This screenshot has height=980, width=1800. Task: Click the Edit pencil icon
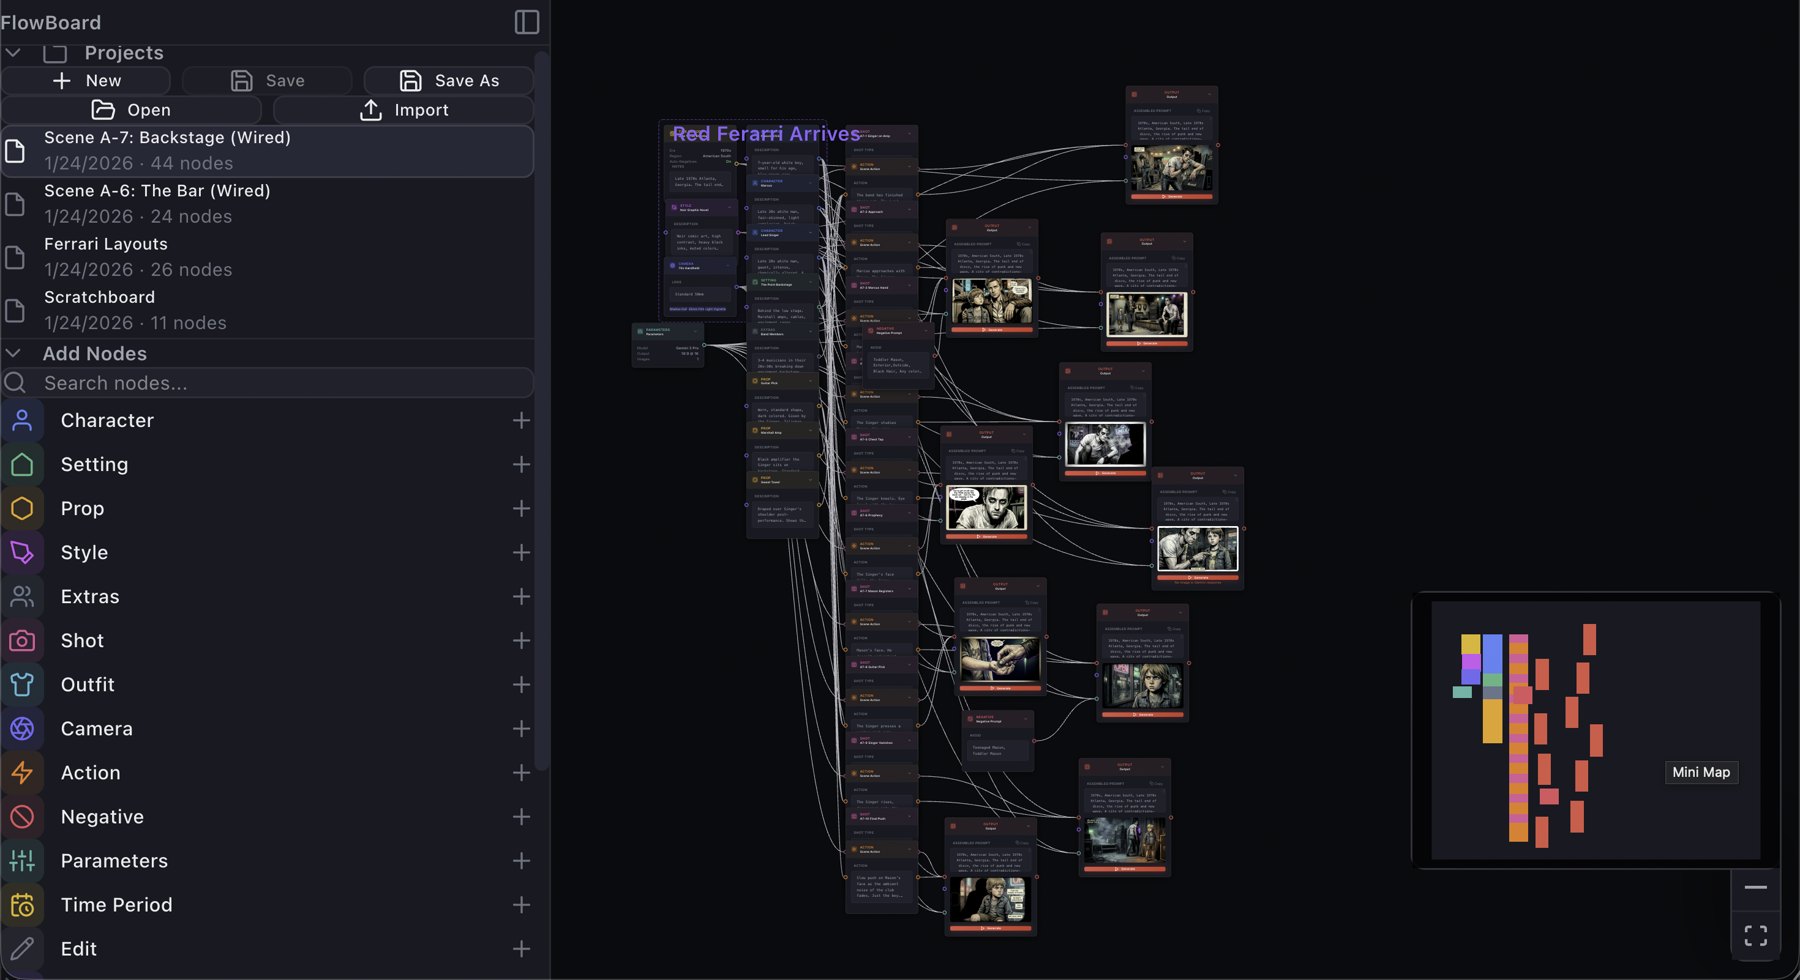tap(22, 949)
